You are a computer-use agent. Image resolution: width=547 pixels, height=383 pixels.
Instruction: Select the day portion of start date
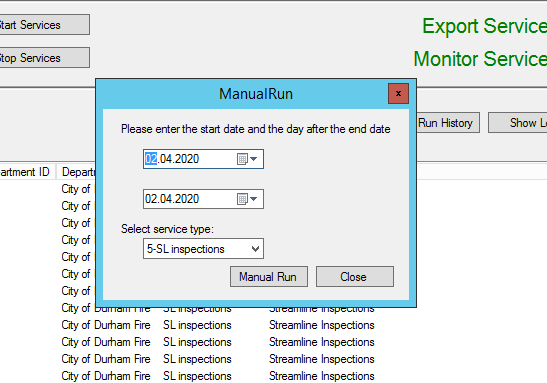[151, 159]
